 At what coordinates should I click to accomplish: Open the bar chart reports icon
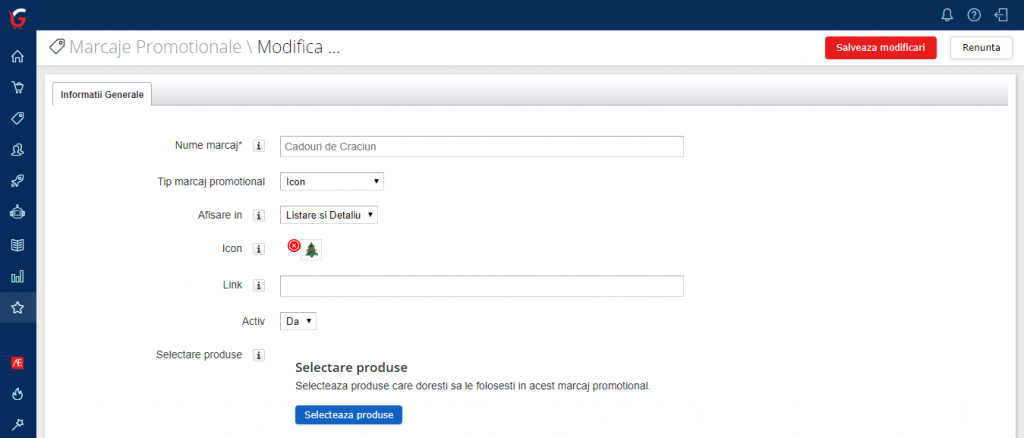pyautogui.click(x=17, y=276)
